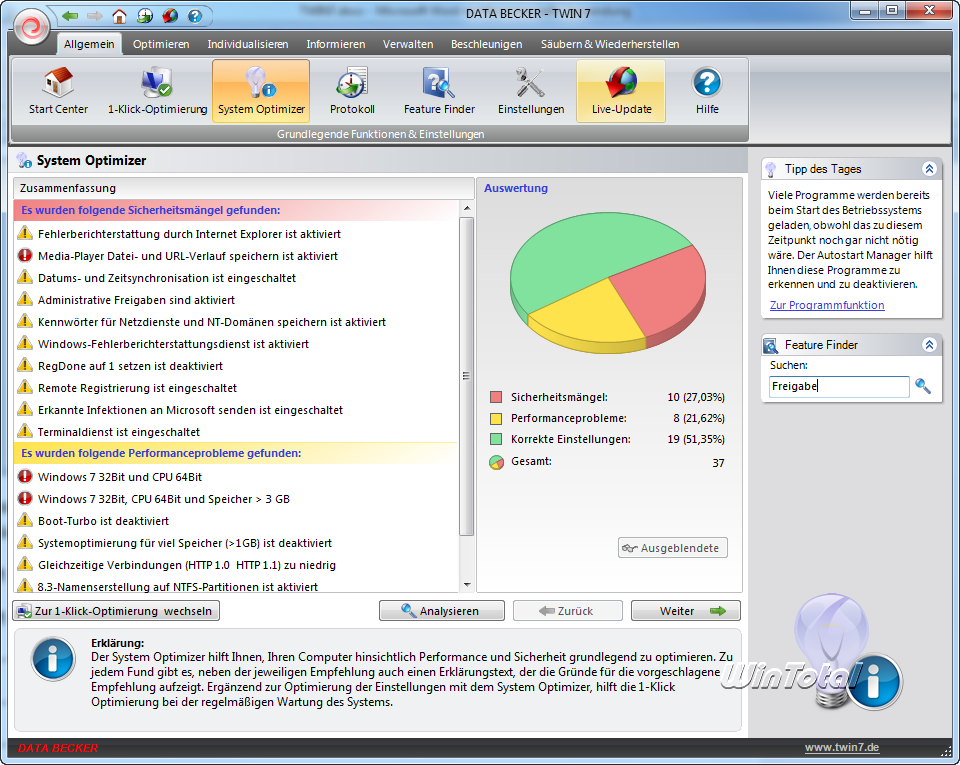This screenshot has height=765, width=960.
Task: Collapse the Feature Finder side panel
Action: [929, 345]
